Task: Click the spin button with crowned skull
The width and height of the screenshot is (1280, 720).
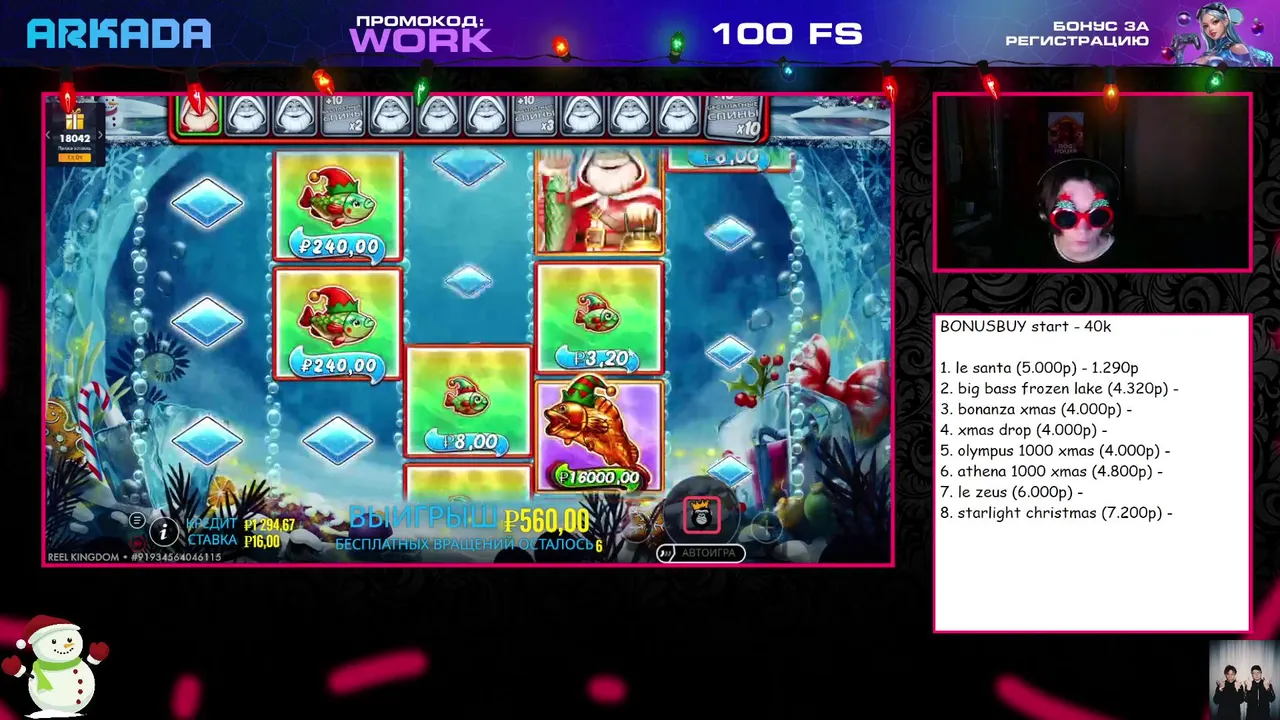Action: point(701,516)
